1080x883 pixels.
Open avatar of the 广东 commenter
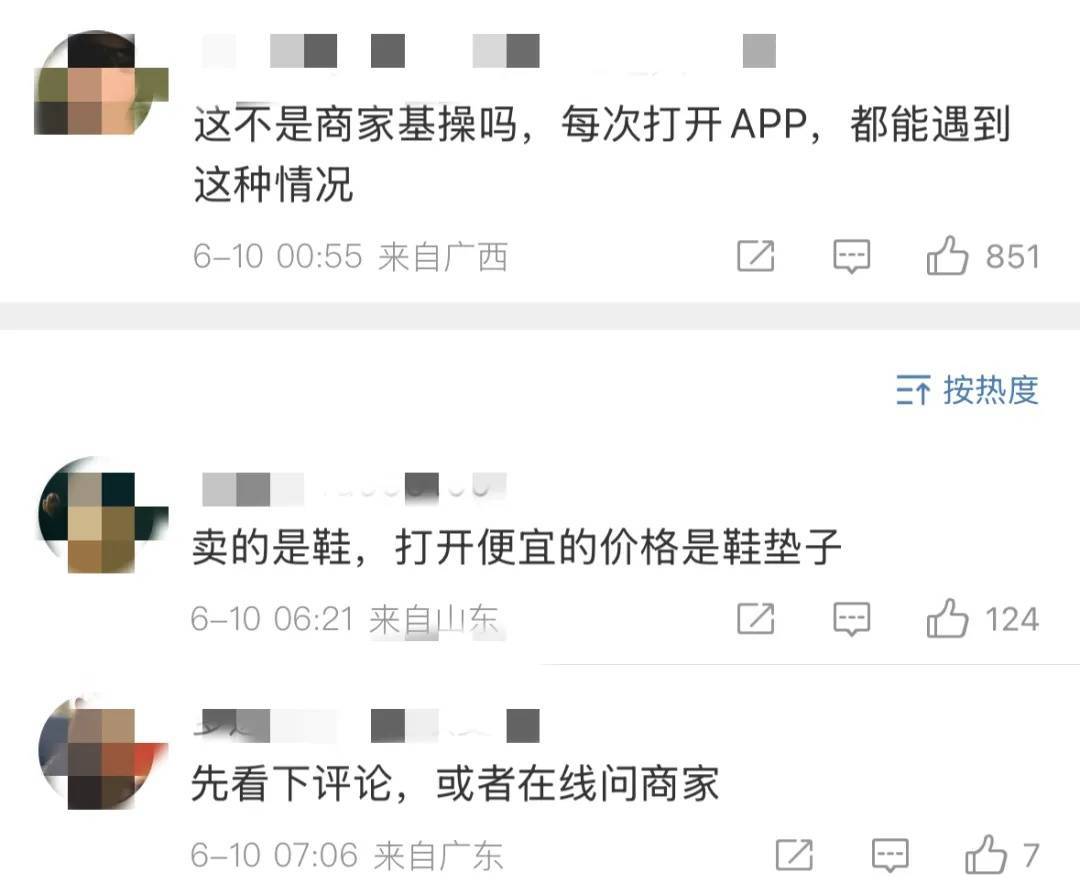point(103,751)
